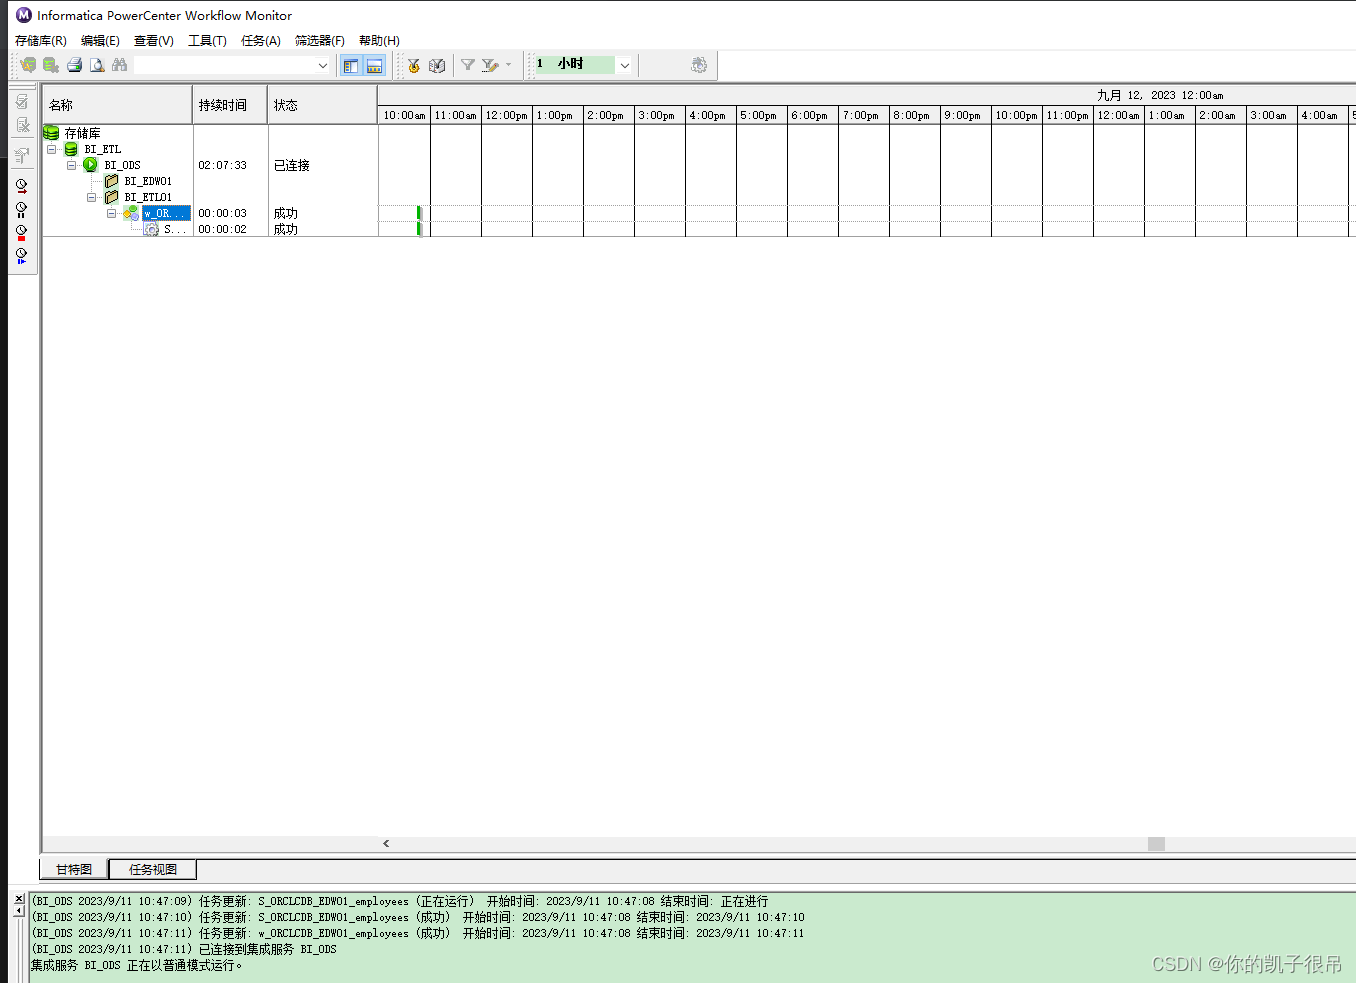Toggle the Gantt chart view button
1356x983 pixels.
click(x=350, y=64)
